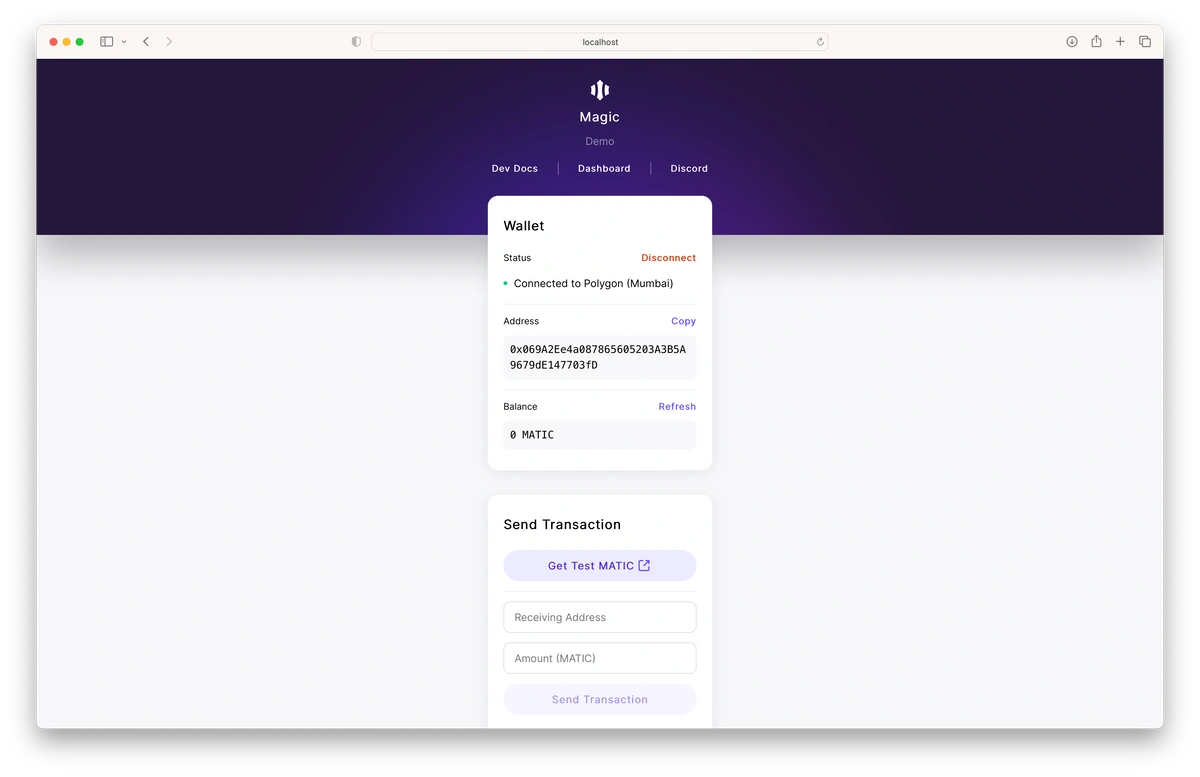Click the Magic logo icon
Screen dimensions: 1200x777
[600, 90]
